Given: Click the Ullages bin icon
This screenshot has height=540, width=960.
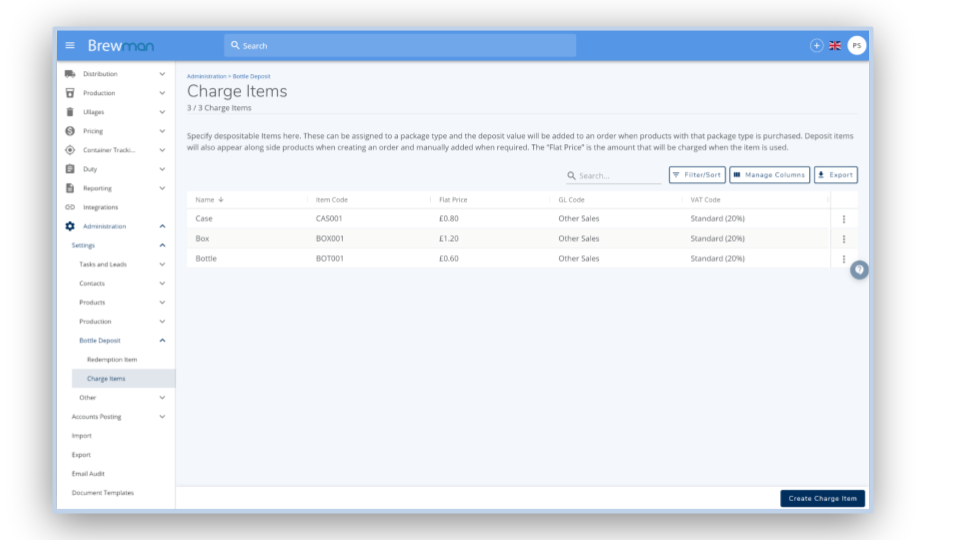Looking at the screenshot, I should click(x=70, y=112).
